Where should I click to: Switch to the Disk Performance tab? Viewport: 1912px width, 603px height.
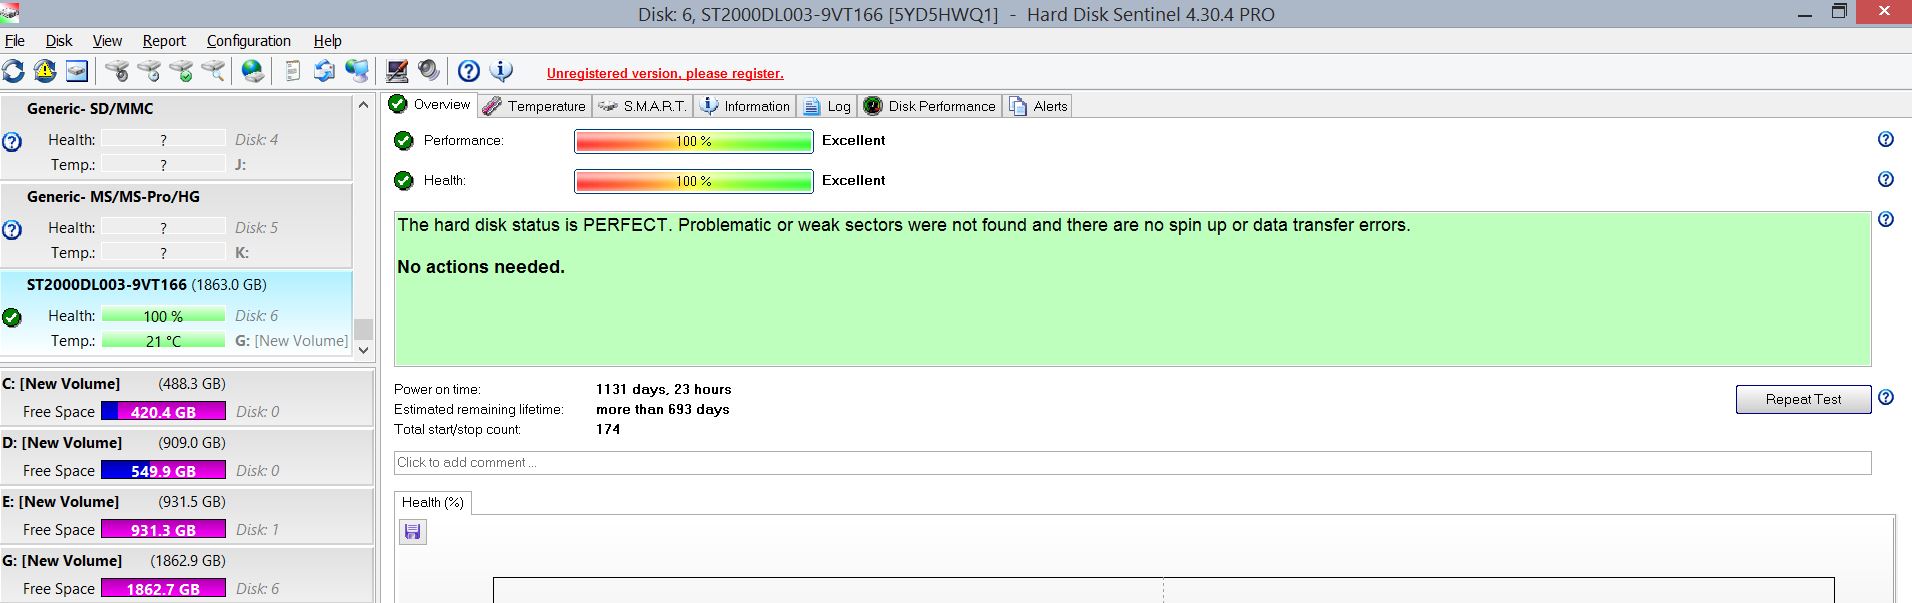[x=930, y=106]
